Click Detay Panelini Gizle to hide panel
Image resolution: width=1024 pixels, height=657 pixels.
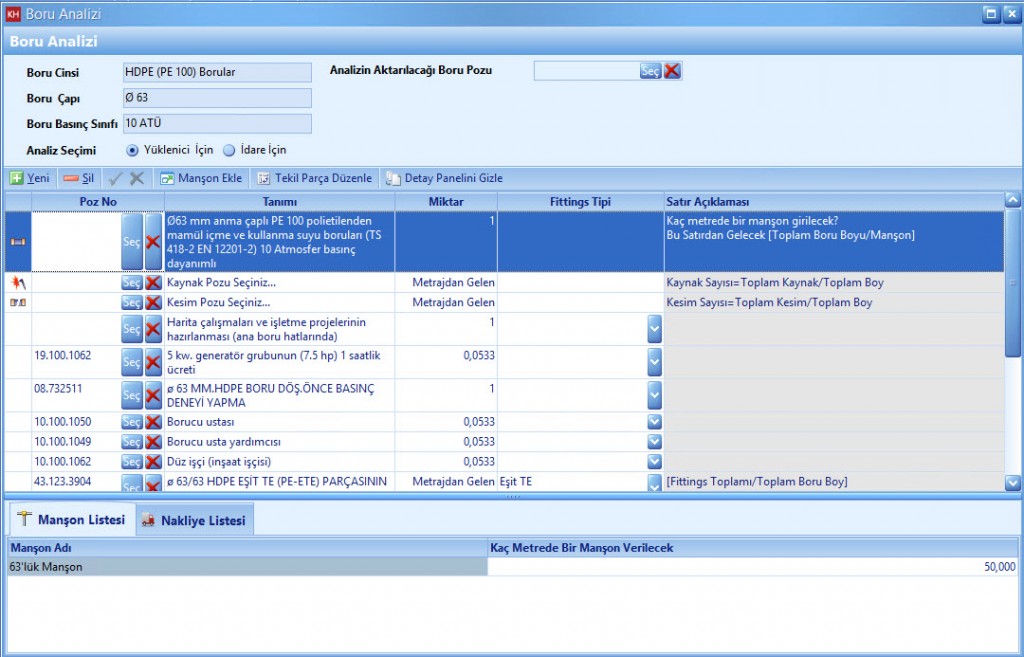coord(445,178)
